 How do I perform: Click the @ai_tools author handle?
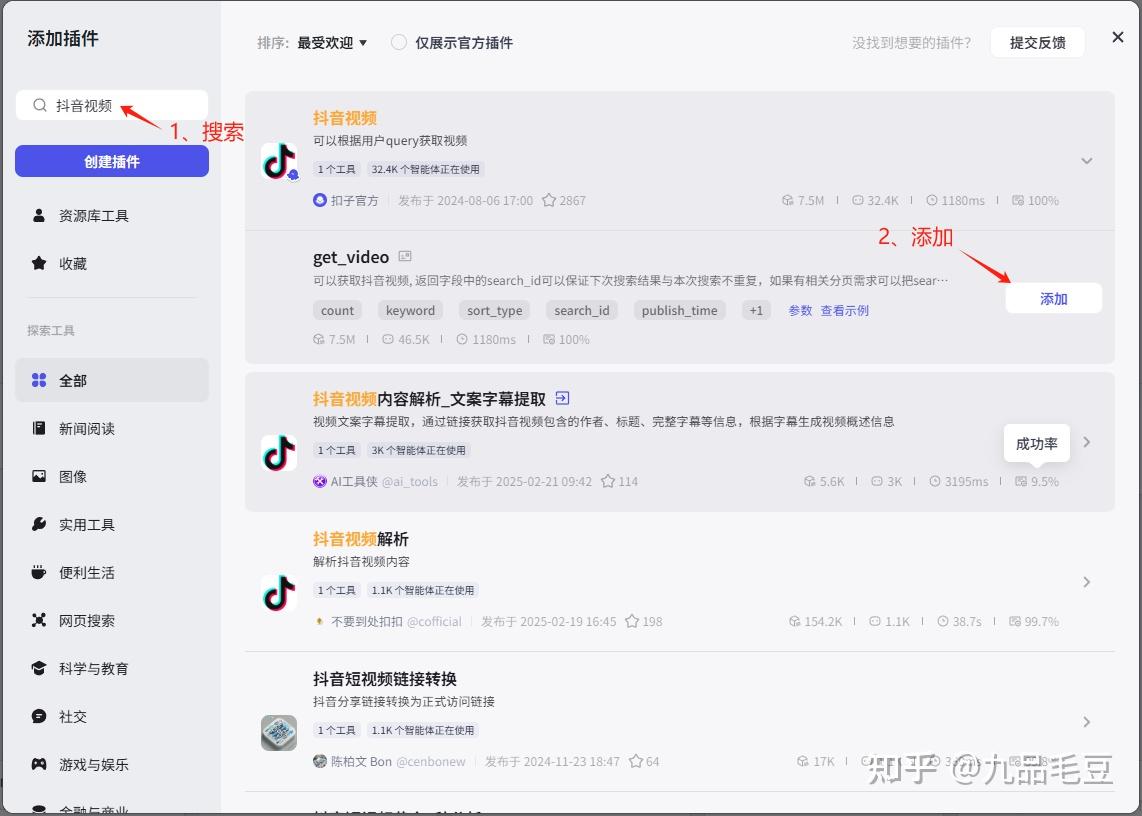coord(410,482)
